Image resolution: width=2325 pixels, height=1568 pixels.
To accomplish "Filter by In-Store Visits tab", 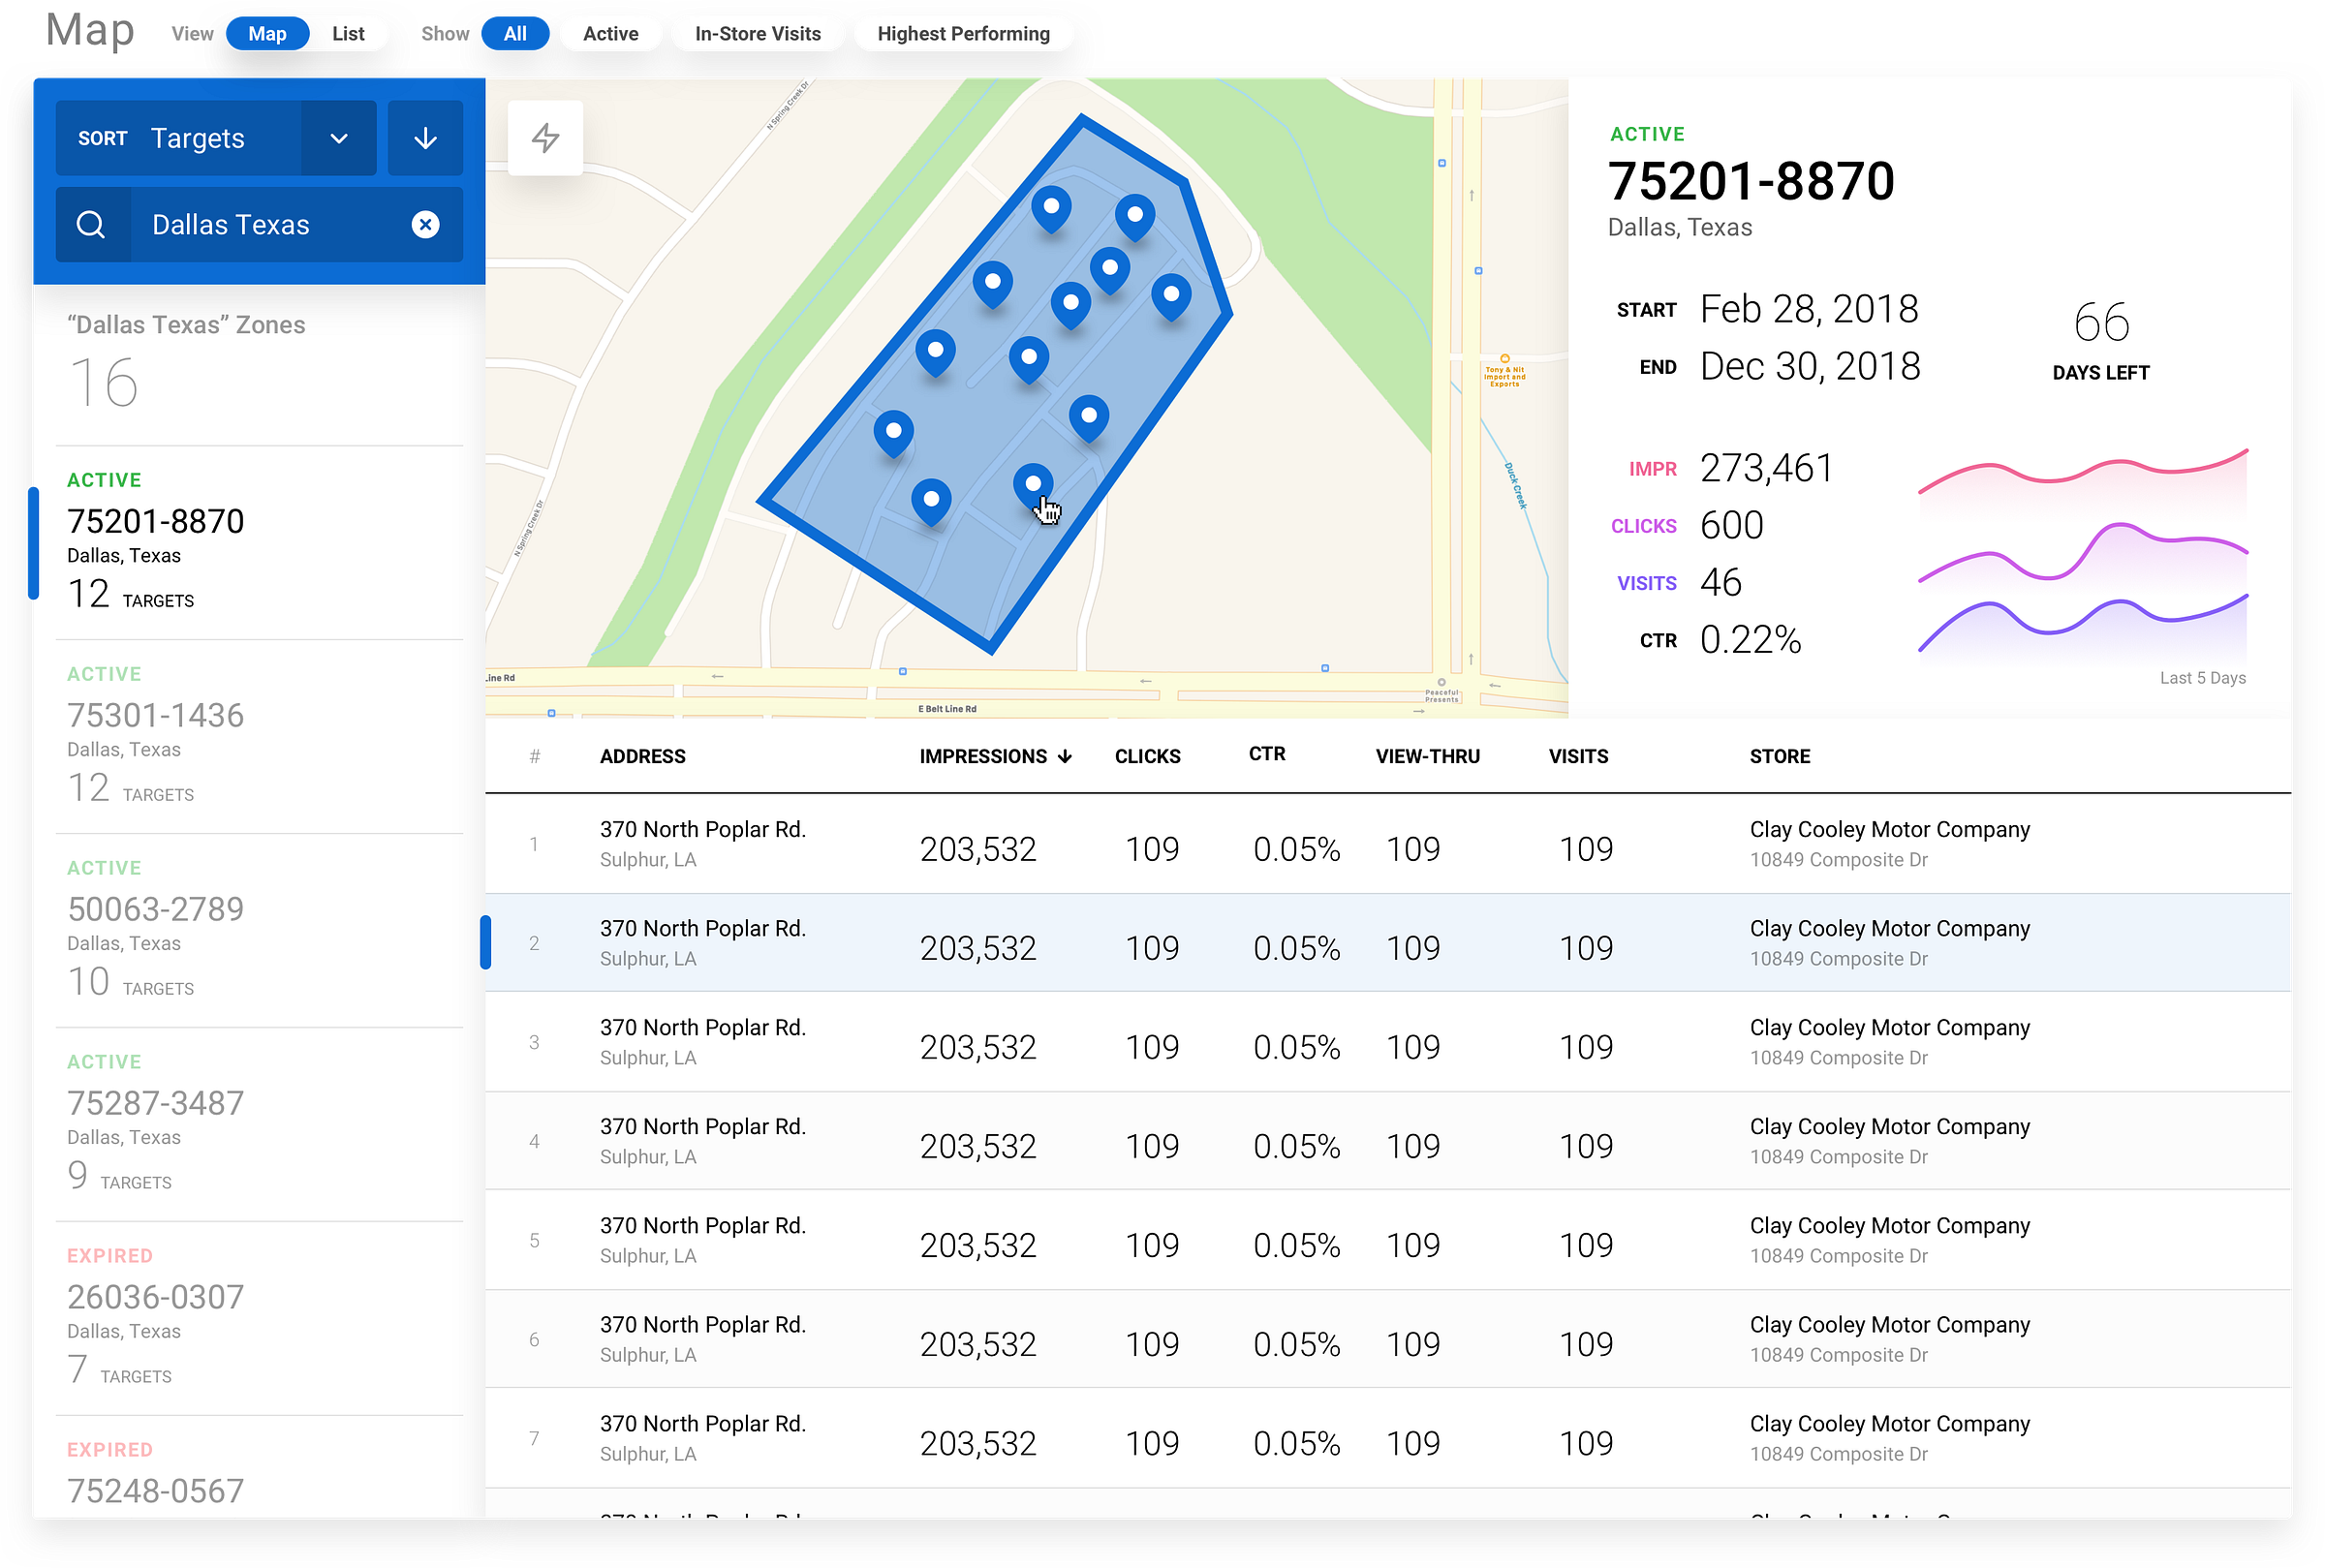I will coord(758,34).
